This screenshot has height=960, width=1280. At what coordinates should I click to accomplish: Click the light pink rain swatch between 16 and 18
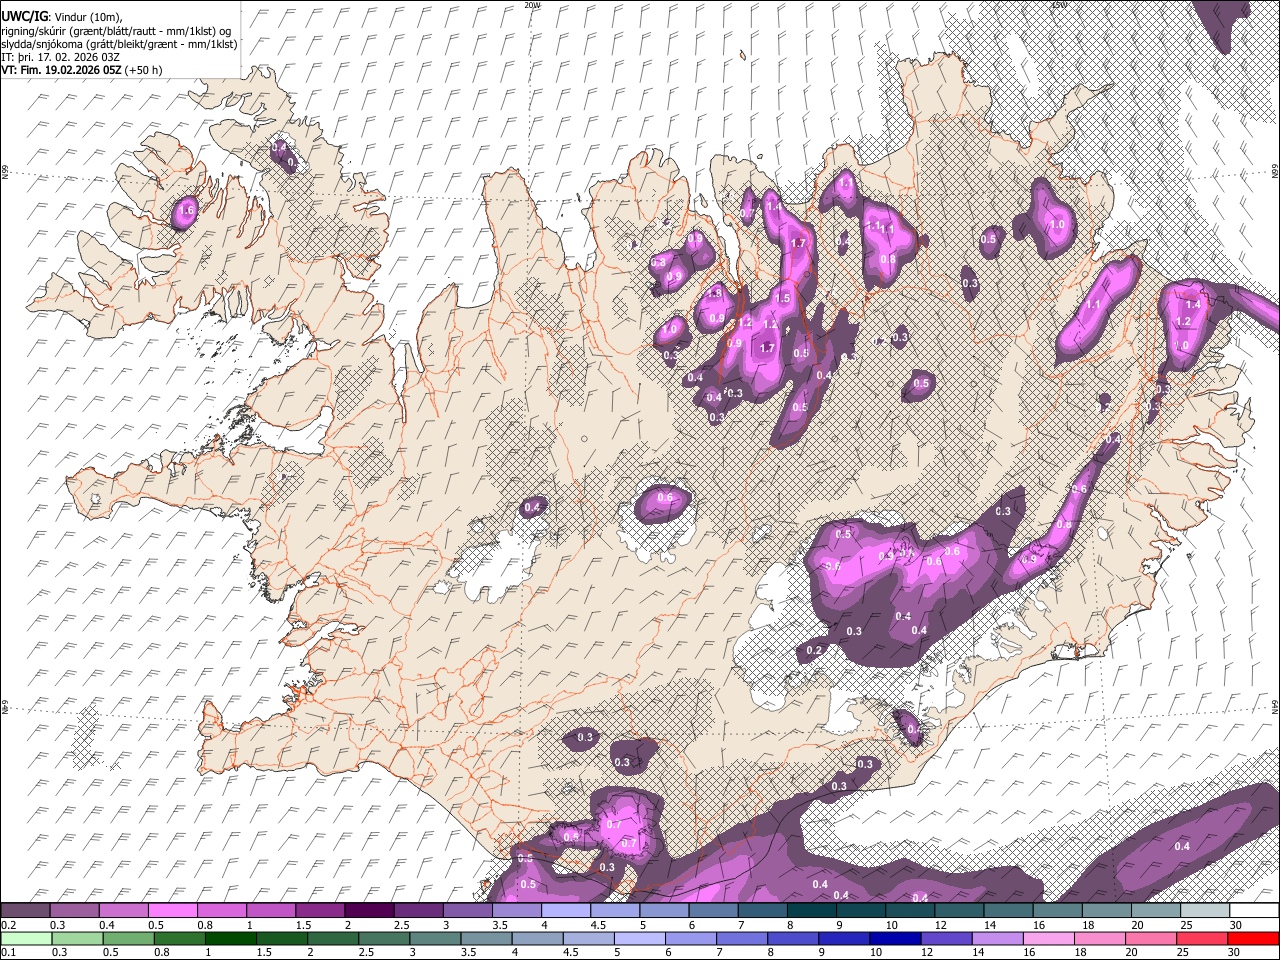coord(1047,938)
